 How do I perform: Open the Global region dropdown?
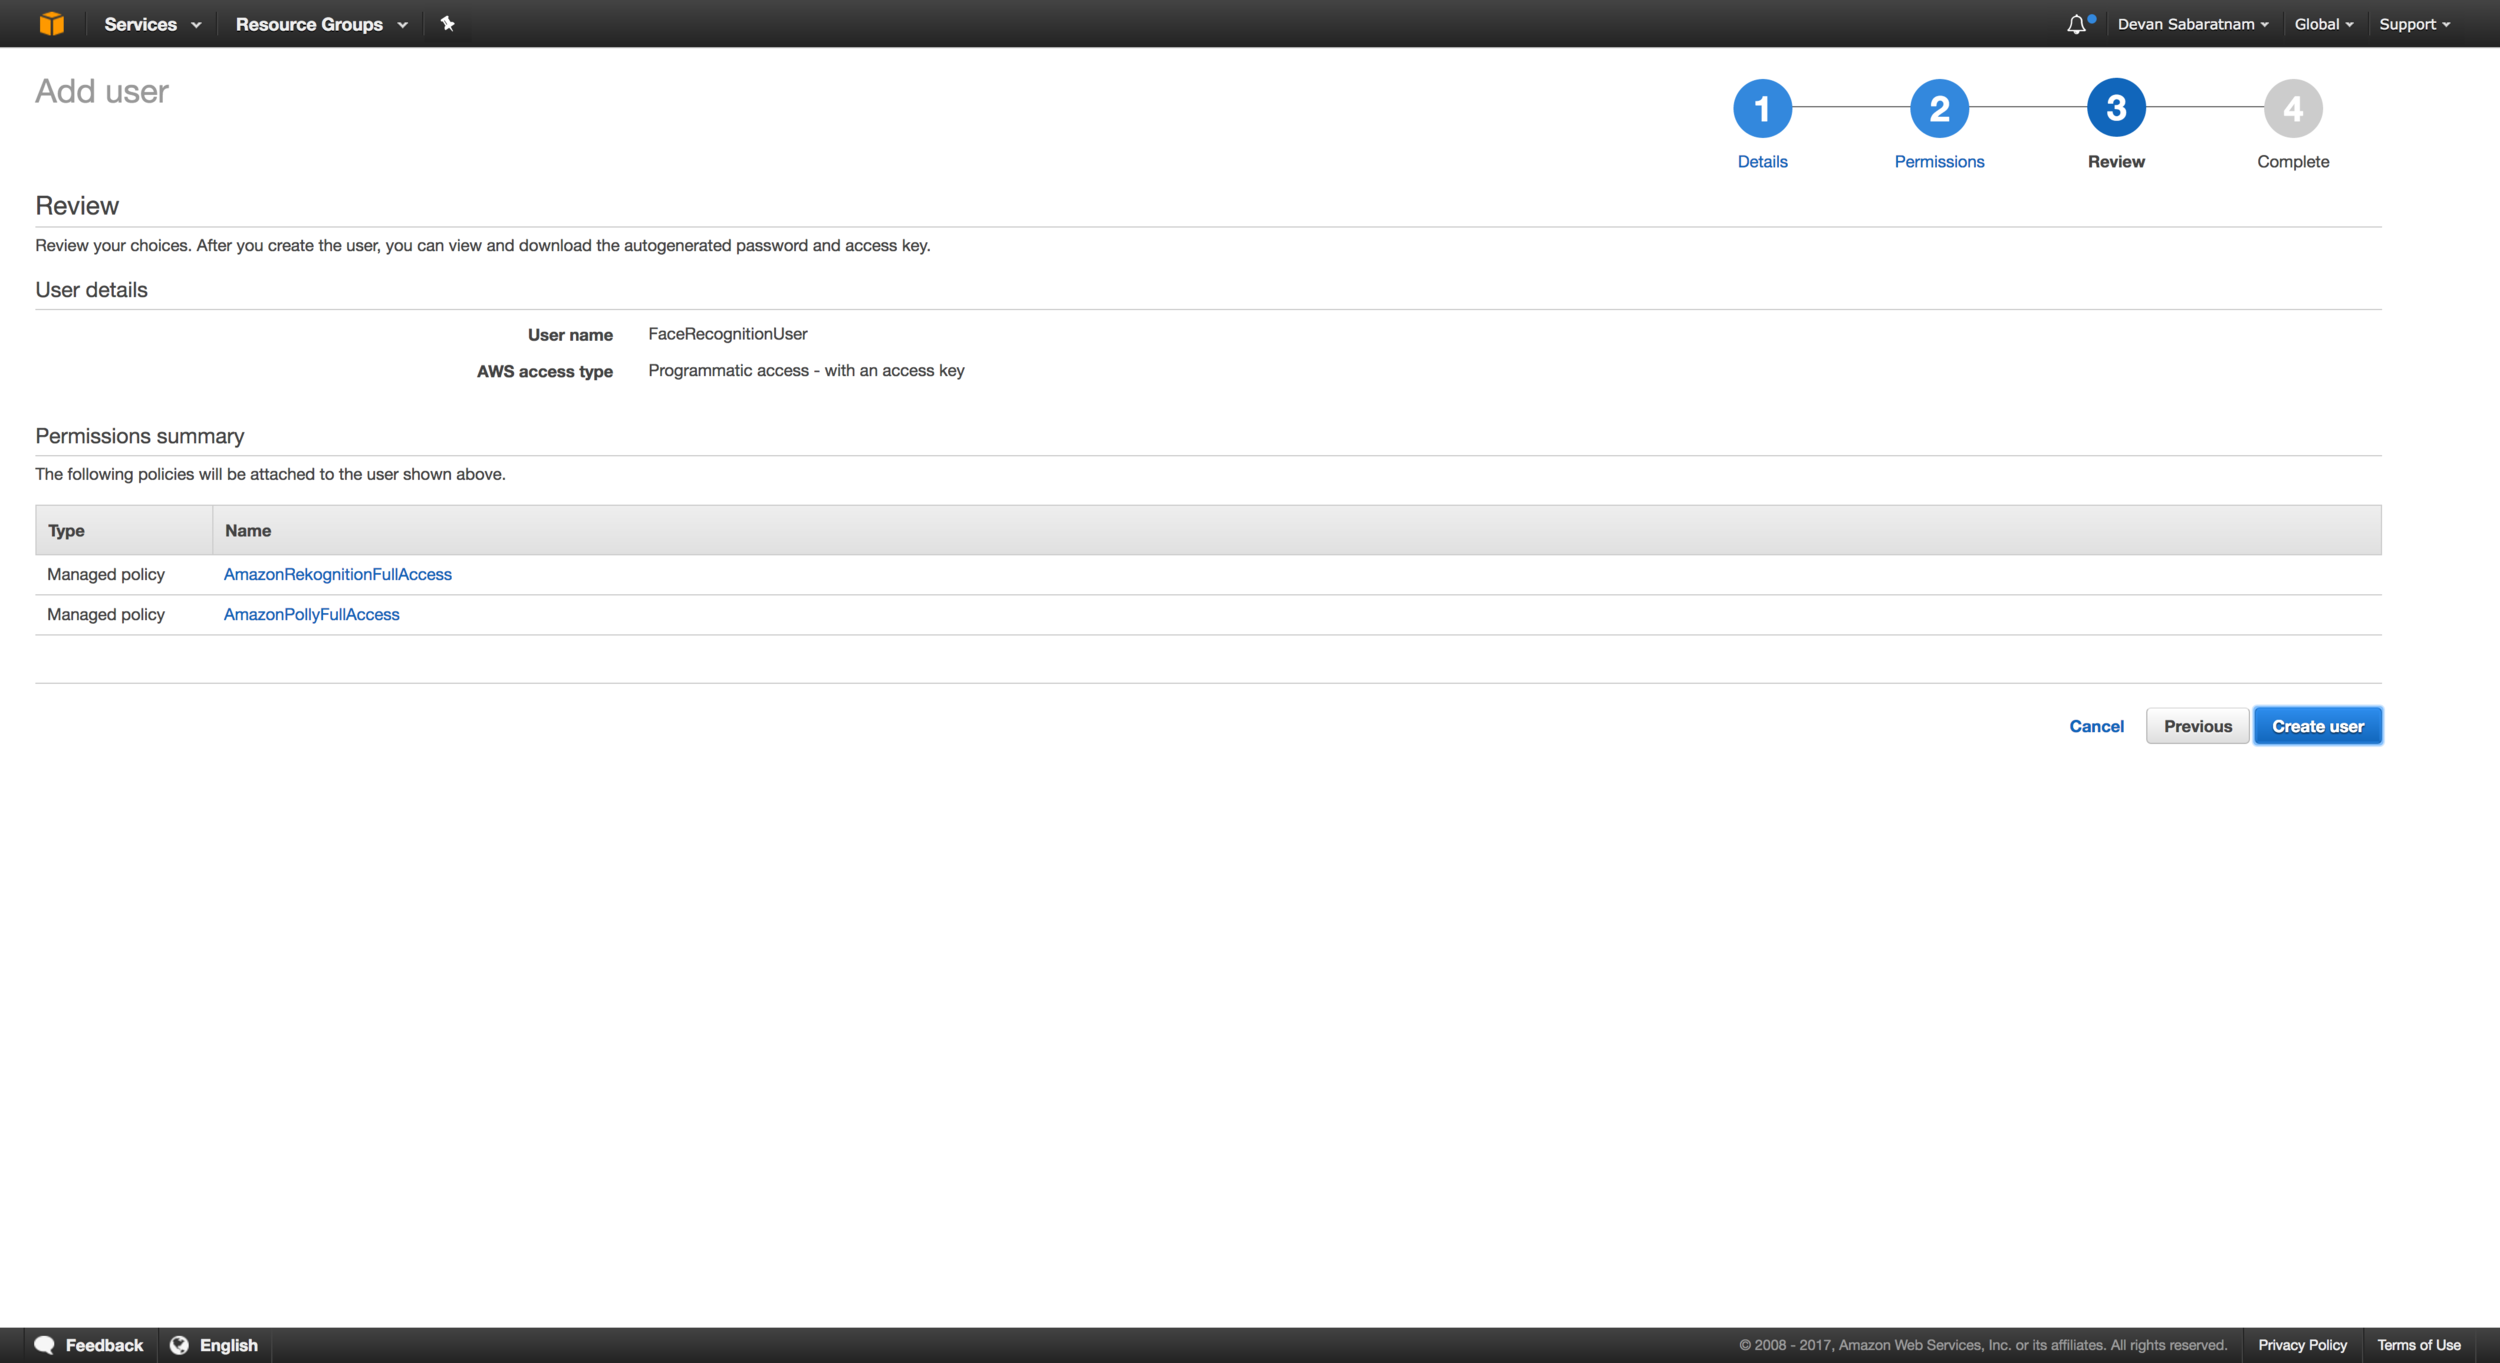tap(2324, 24)
